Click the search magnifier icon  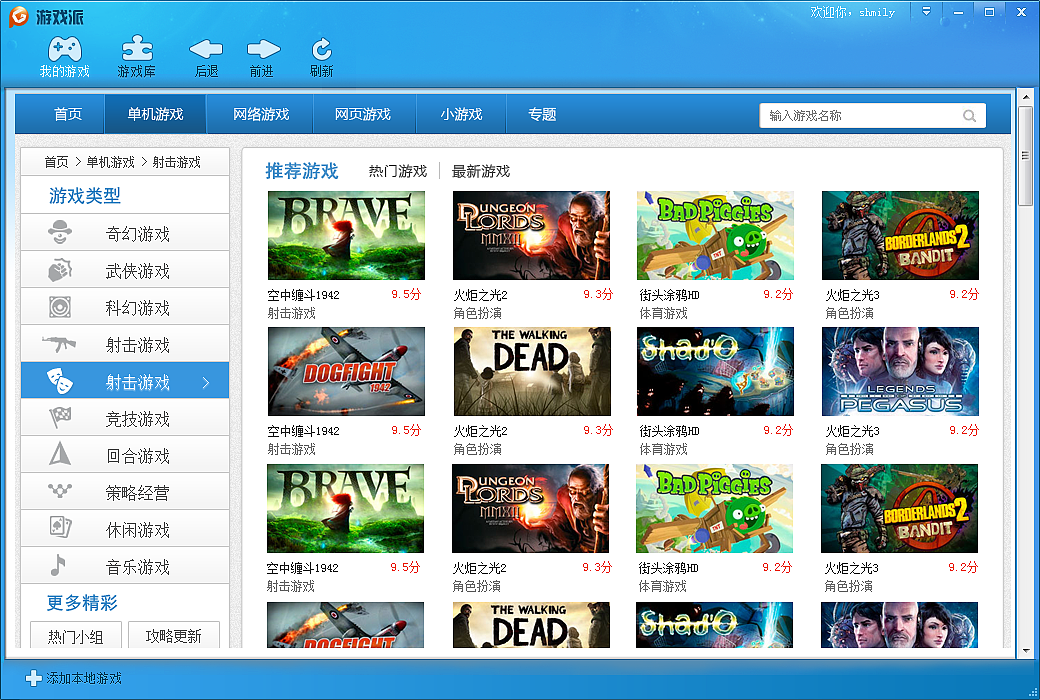tap(969, 116)
